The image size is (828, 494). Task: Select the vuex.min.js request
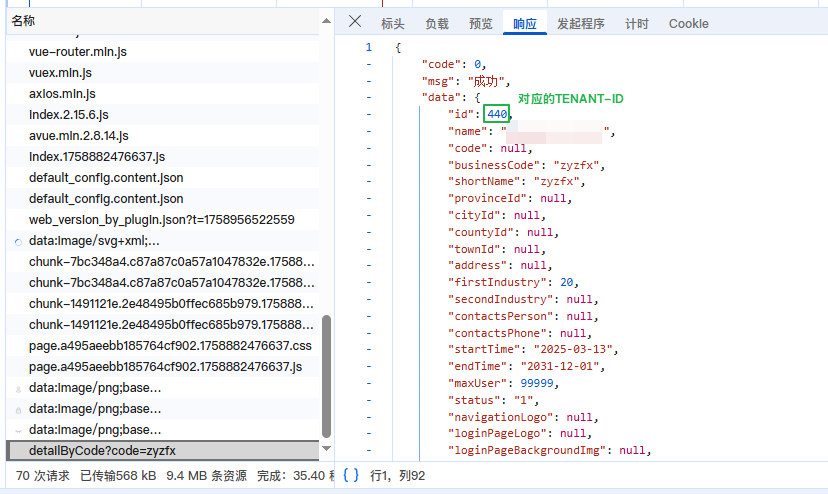tap(60, 72)
